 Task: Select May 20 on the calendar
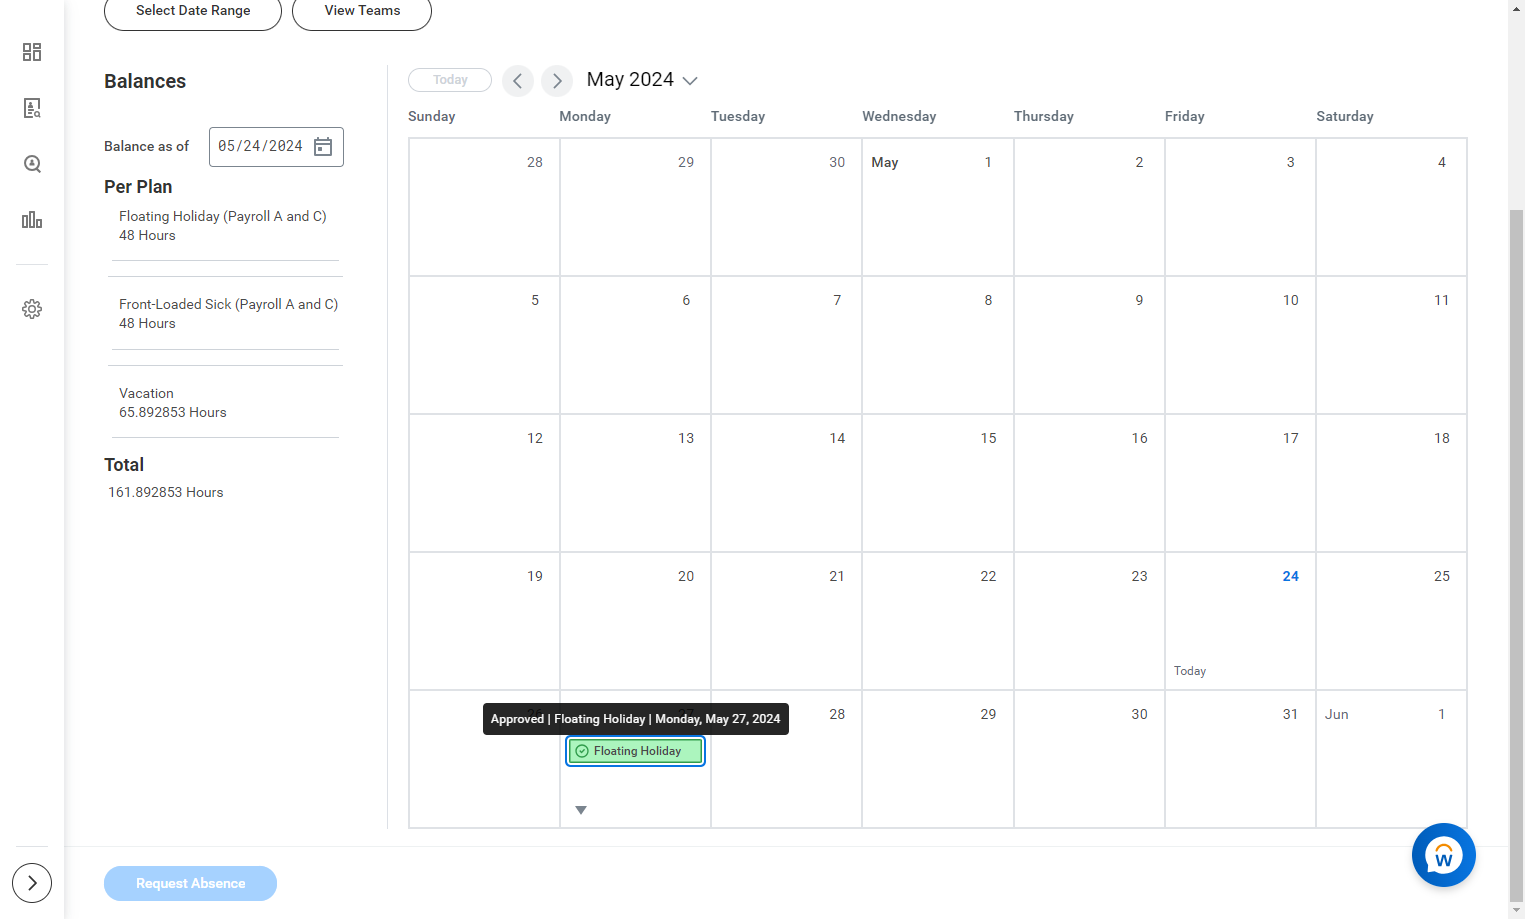pyautogui.click(x=635, y=621)
